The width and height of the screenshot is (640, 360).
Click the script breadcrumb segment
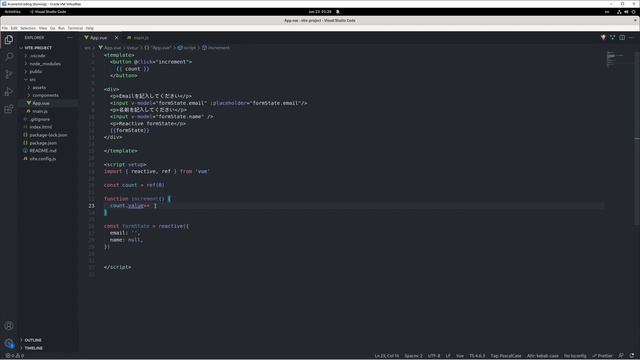187,48
